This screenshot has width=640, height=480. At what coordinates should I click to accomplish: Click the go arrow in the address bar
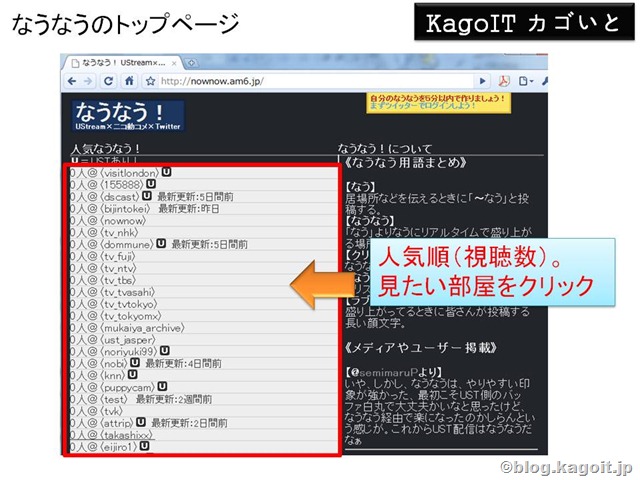click(x=482, y=81)
